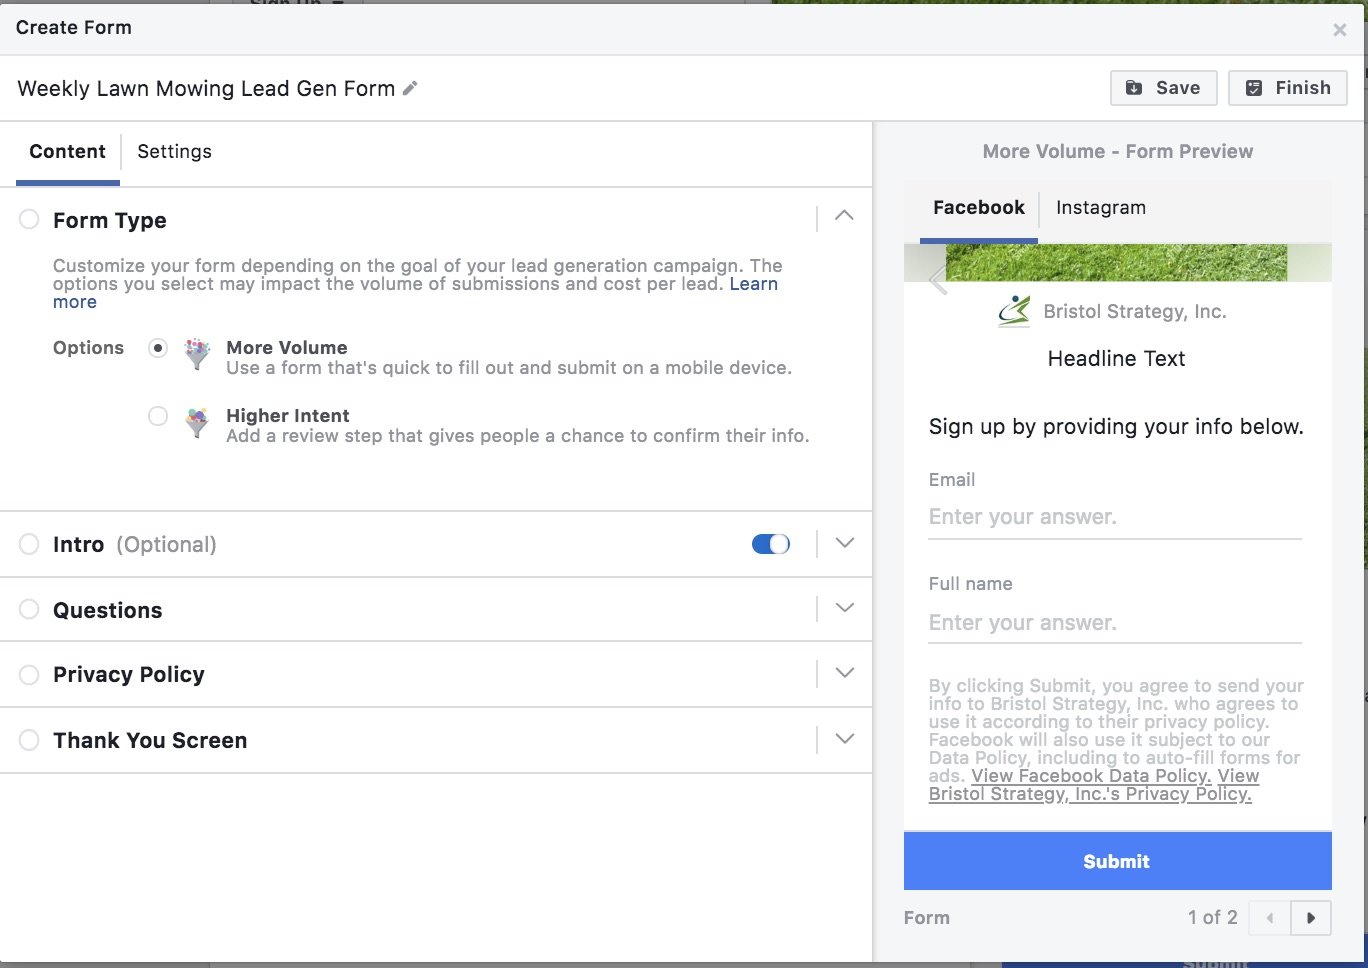
Task: Open View Facebook Data Policy link
Action: point(1091,776)
